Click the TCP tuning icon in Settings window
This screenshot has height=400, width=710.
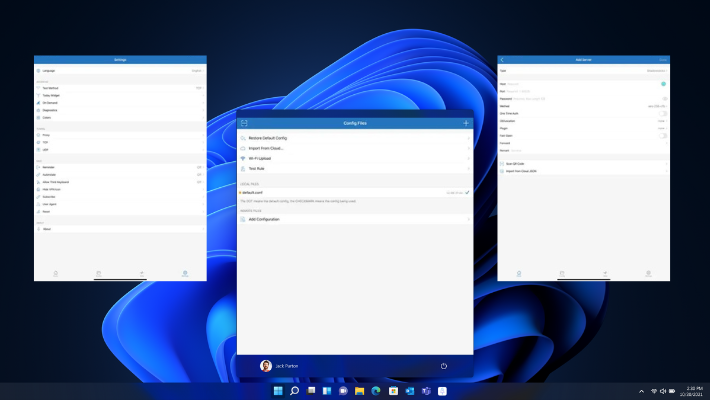tap(38, 142)
